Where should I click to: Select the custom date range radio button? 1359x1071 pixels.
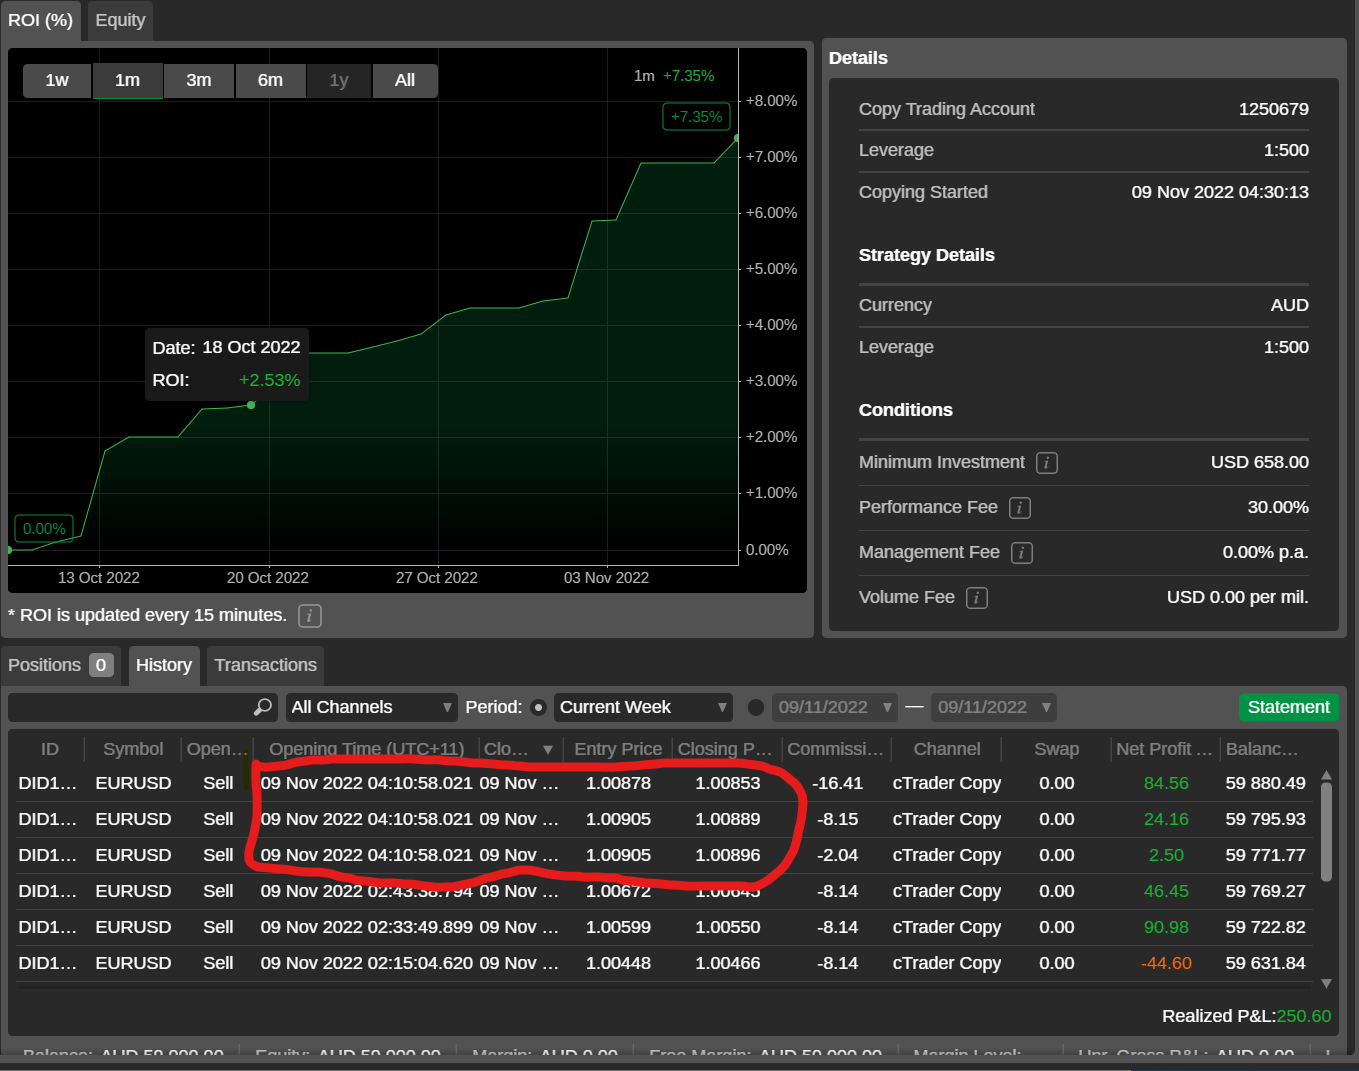(x=756, y=708)
